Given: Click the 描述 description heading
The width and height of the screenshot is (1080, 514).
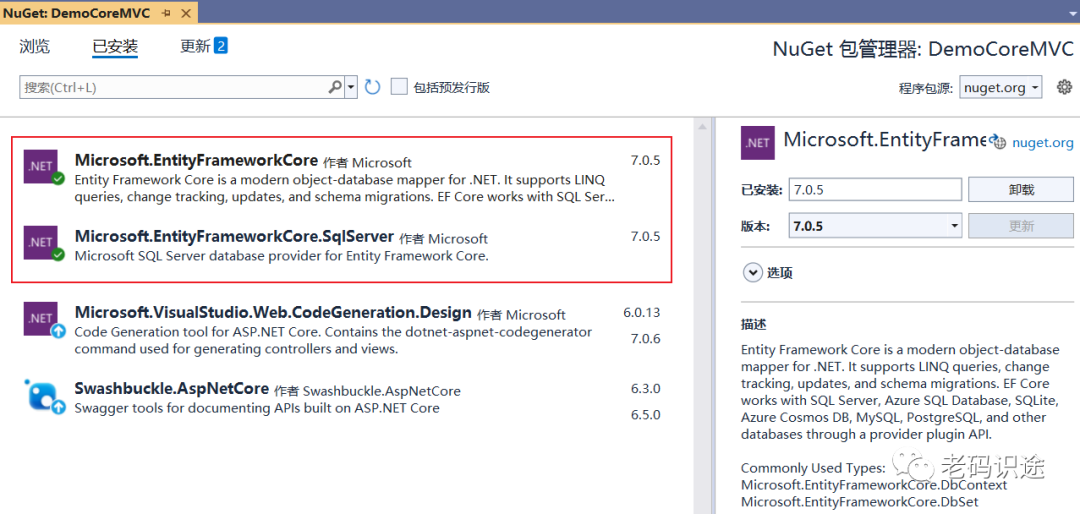Looking at the screenshot, I should click(754, 324).
